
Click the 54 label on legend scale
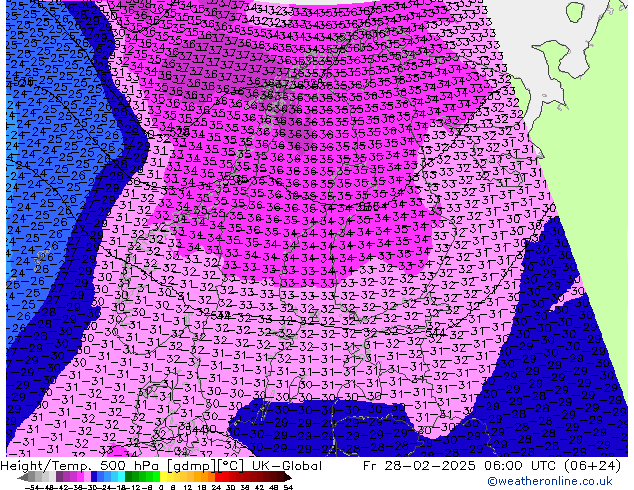tap(288, 487)
